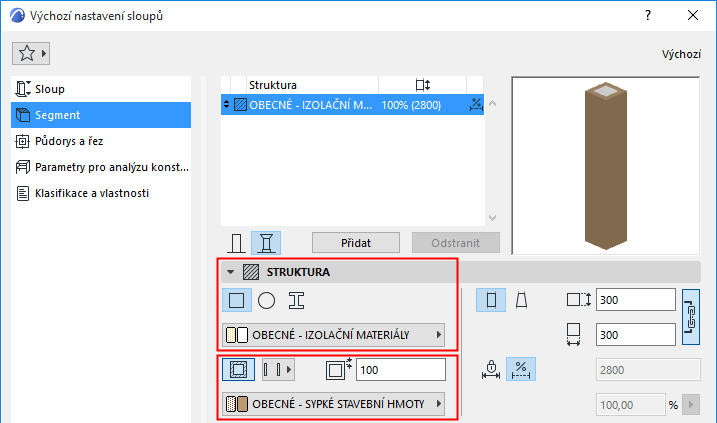The width and height of the screenshot is (717, 423).
Task: Open OBECNÉ - IZOLAČNÍ MATERIÁLY material dropdown
Action: point(333,335)
